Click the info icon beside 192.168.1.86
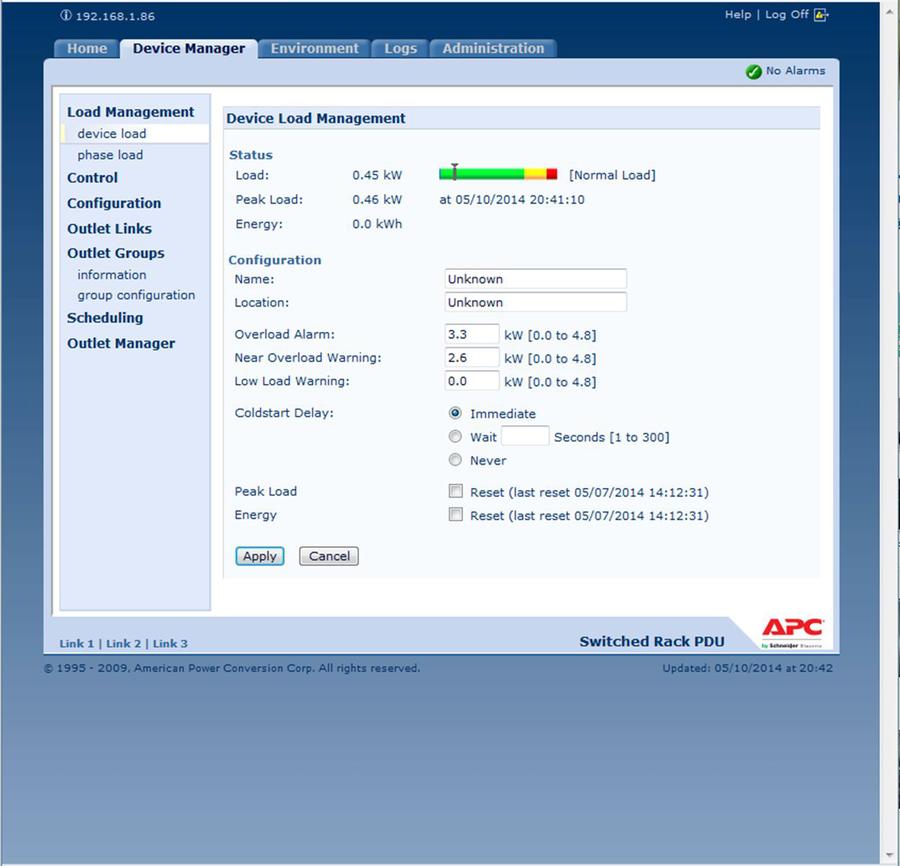Screen dimensions: 900x866 click(66, 15)
